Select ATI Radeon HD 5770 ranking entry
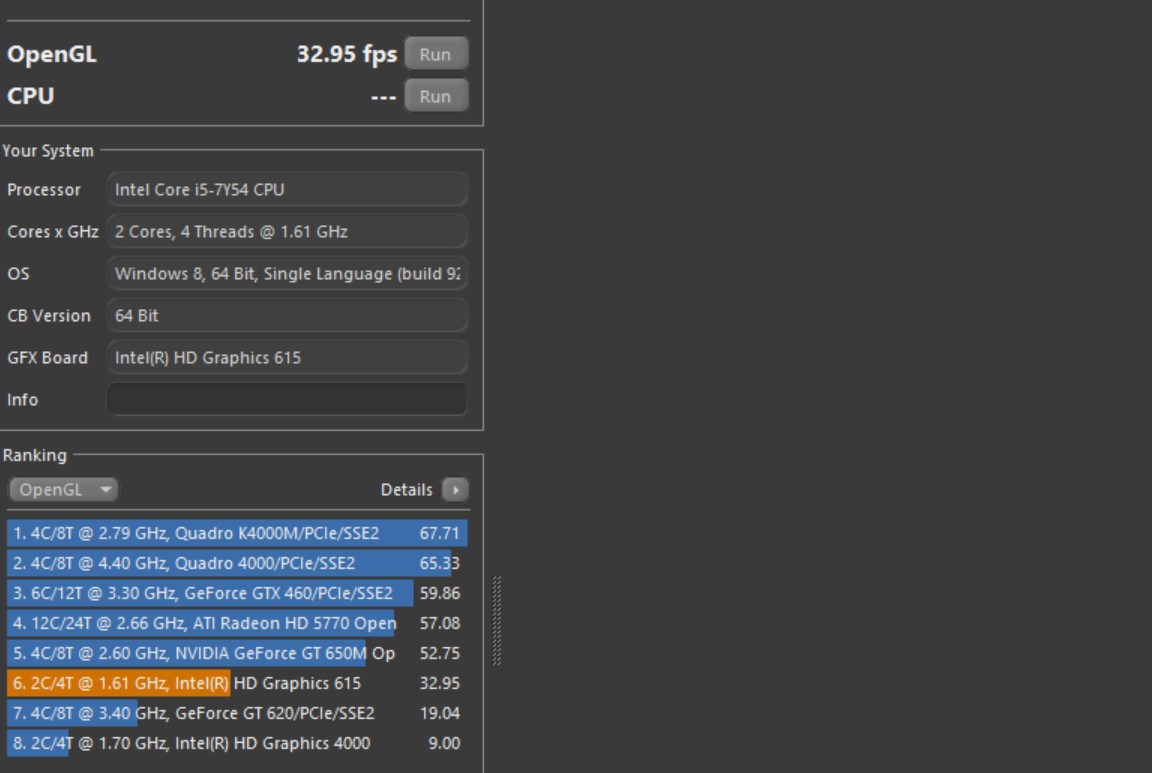The height and width of the screenshot is (773, 1152). (x=237, y=623)
